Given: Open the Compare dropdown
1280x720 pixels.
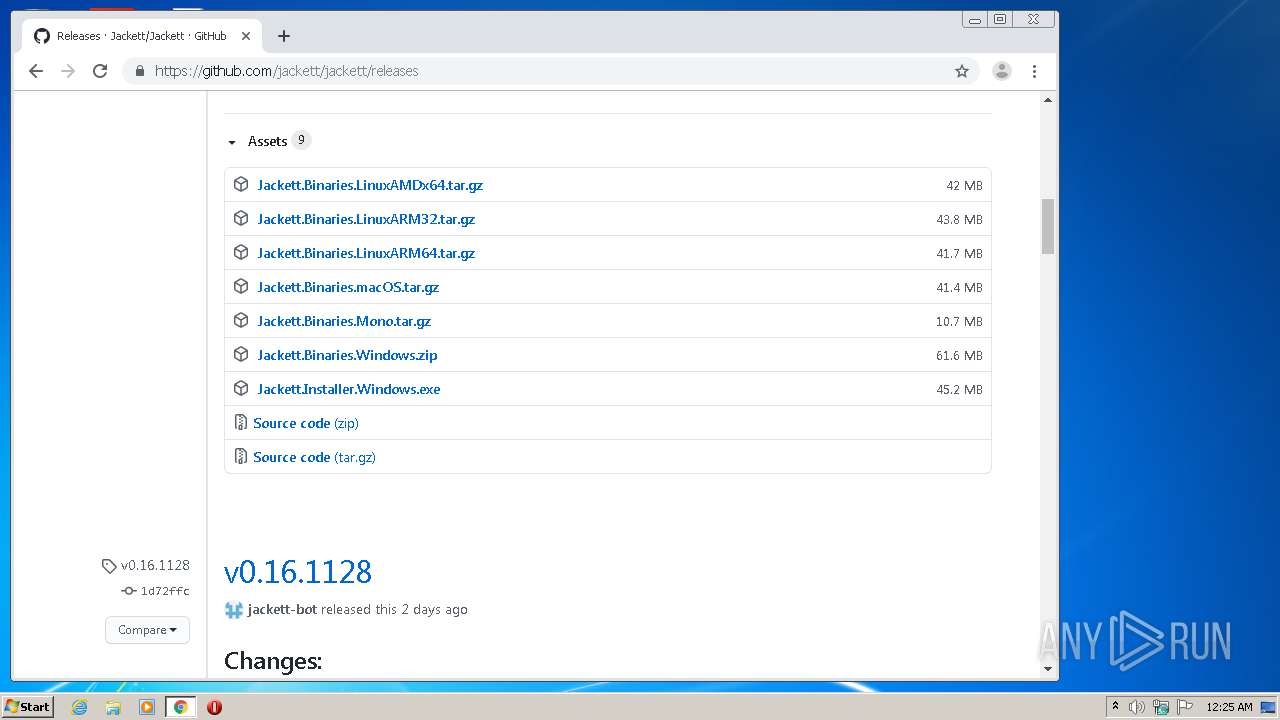Looking at the screenshot, I should [x=147, y=630].
